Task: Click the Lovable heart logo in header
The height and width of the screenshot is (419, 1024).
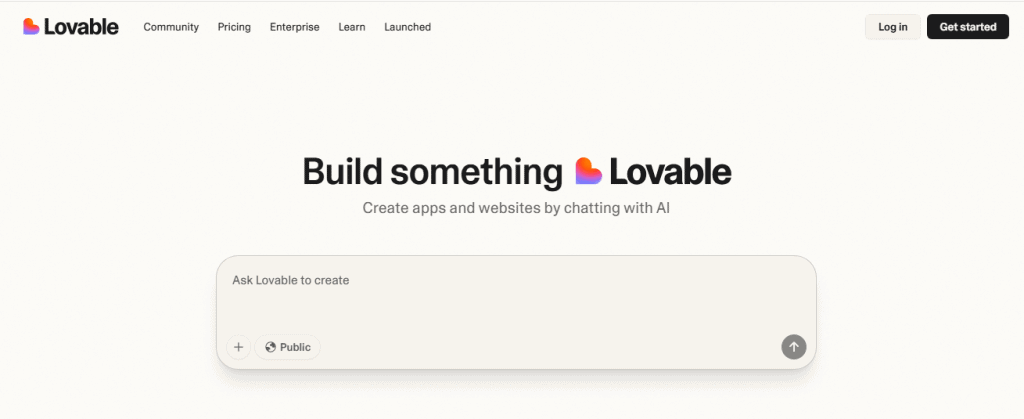Action: pyautogui.click(x=31, y=27)
